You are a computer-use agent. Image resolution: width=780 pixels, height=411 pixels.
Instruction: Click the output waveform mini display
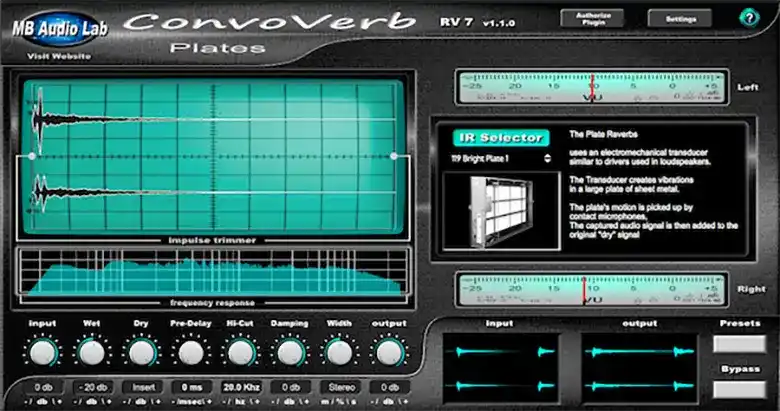click(640, 368)
